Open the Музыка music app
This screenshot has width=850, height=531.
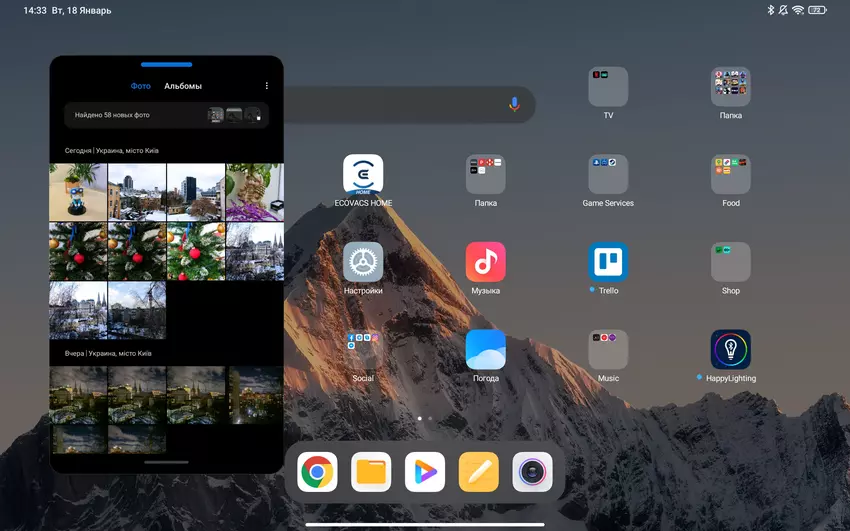(485, 262)
